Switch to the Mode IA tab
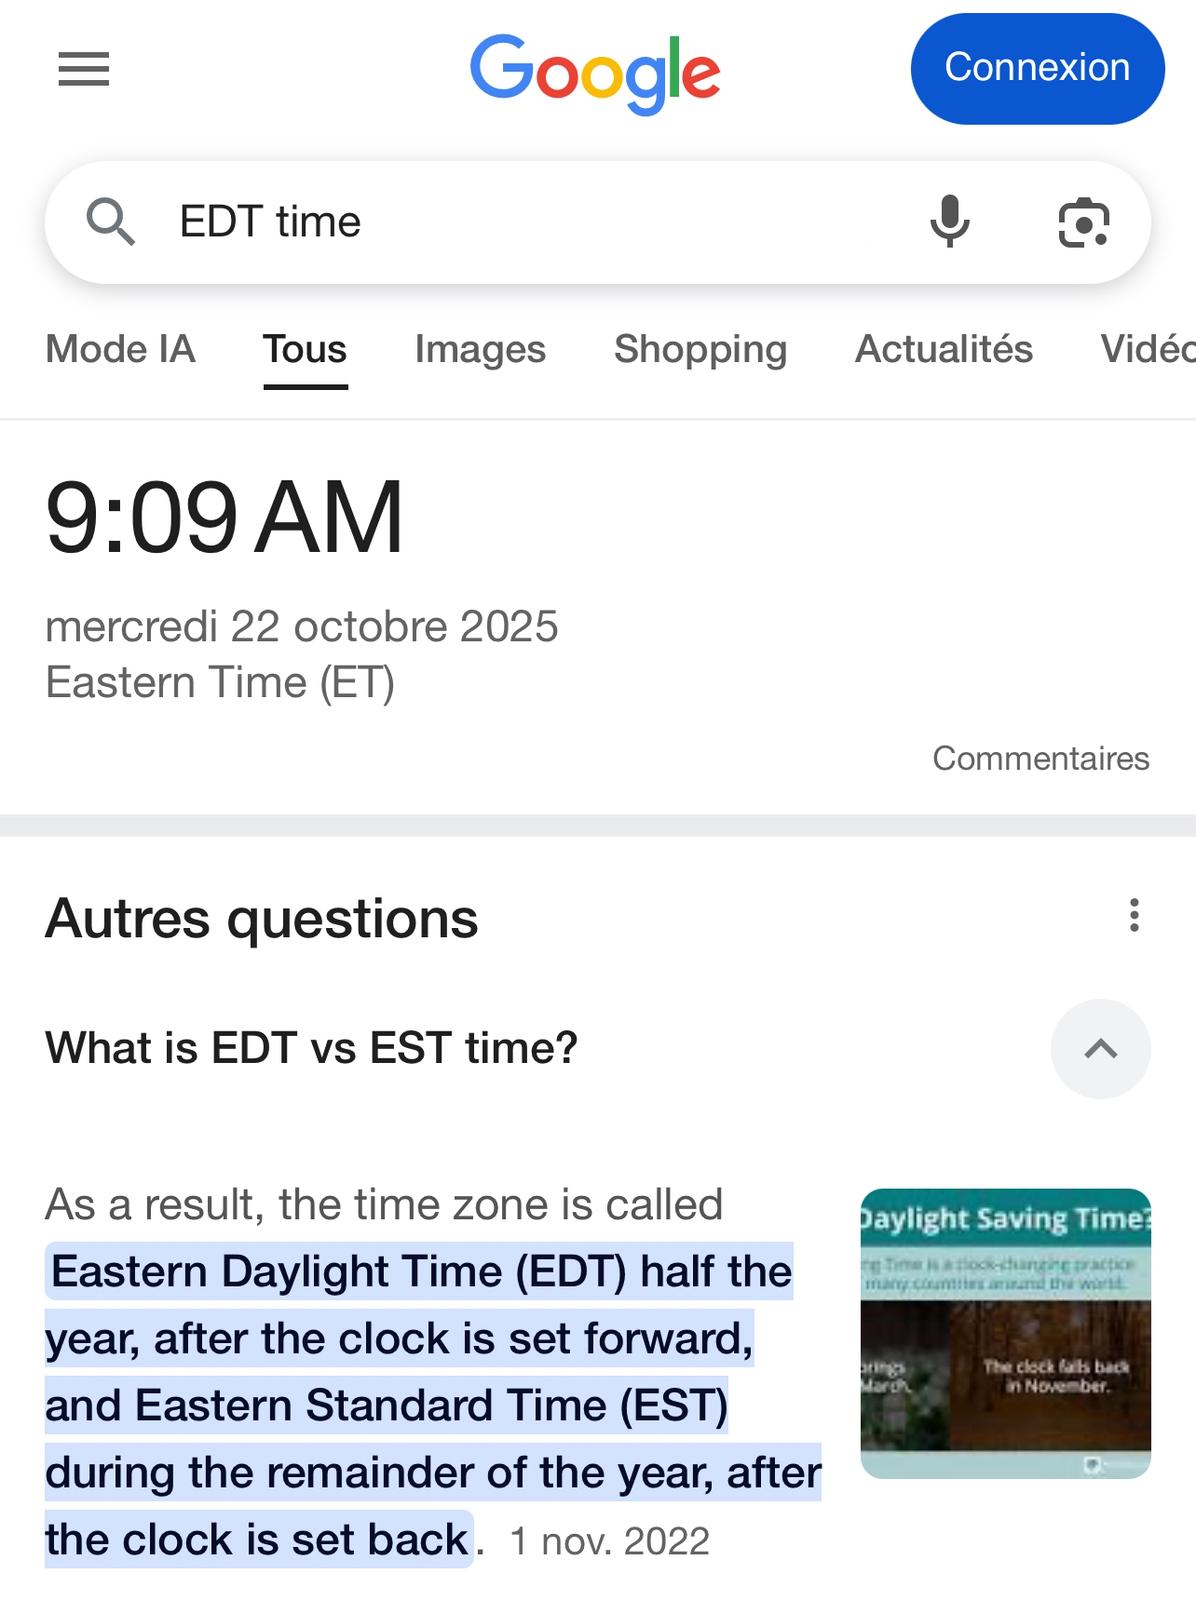 coord(120,349)
